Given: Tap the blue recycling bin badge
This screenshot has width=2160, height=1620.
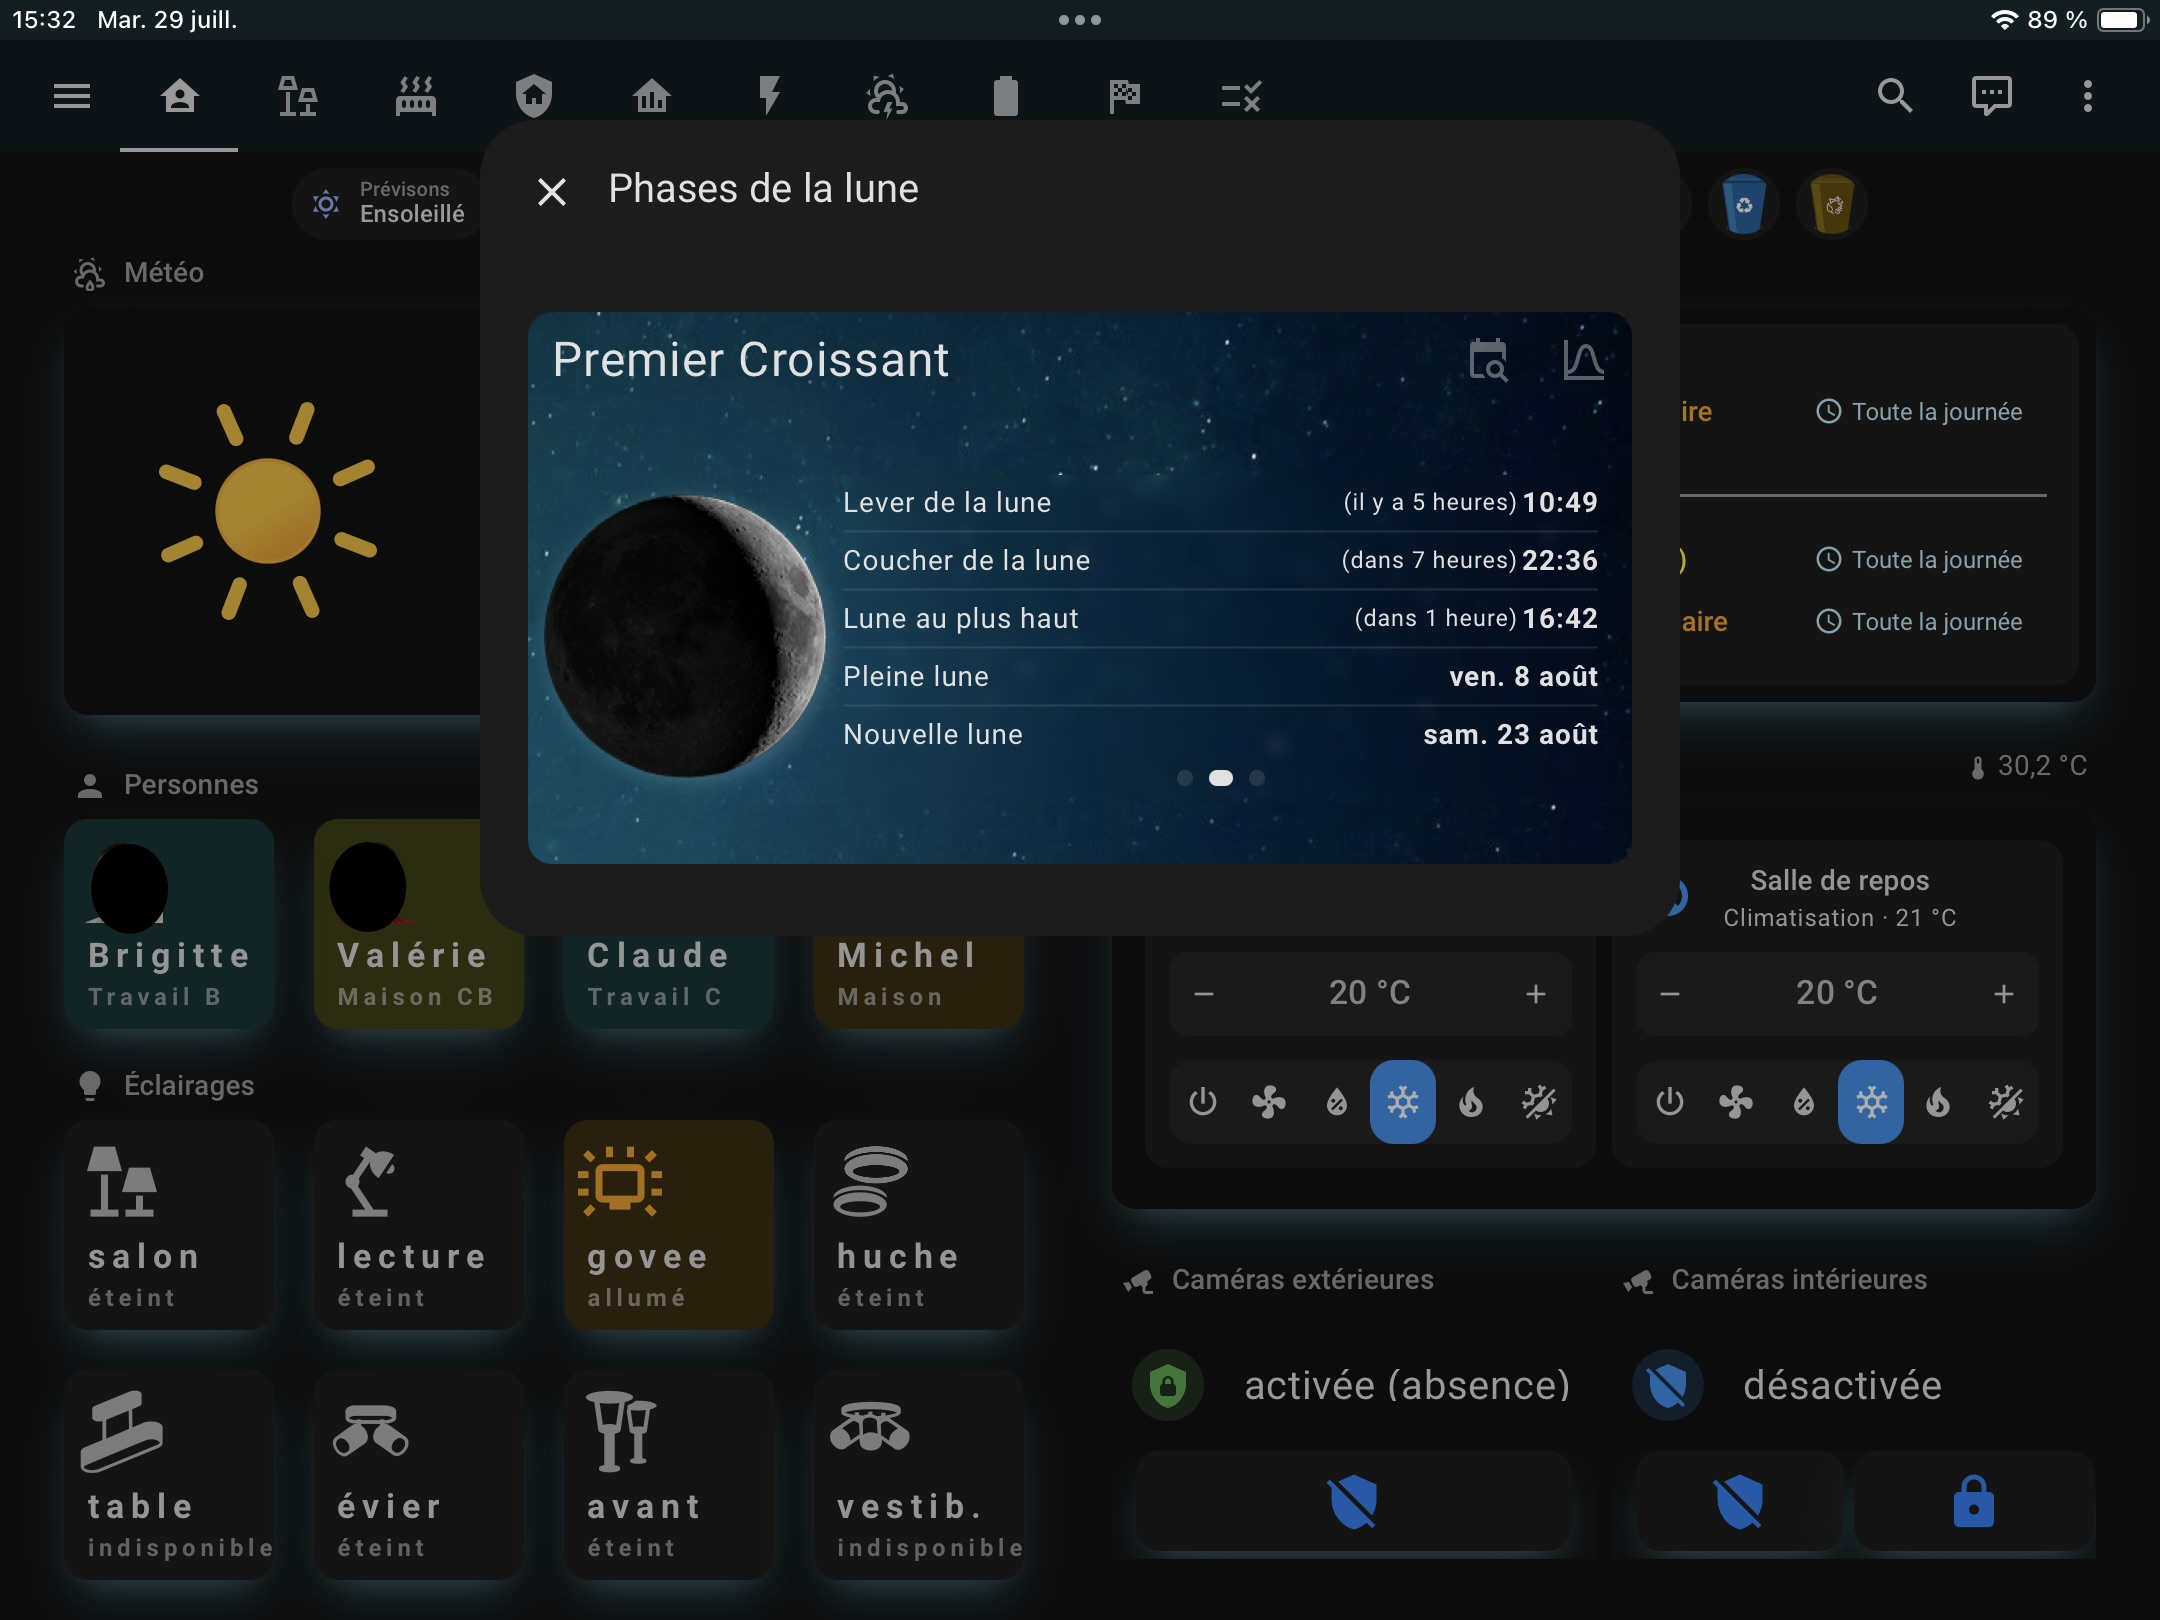Looking at the screenshot, I should [x=1743, y=204].
